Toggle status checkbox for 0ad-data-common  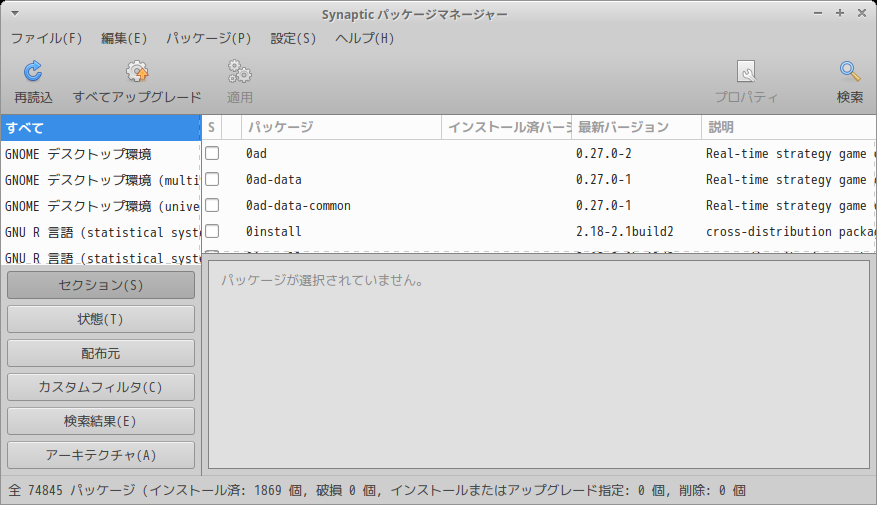(x=212, y=205)
